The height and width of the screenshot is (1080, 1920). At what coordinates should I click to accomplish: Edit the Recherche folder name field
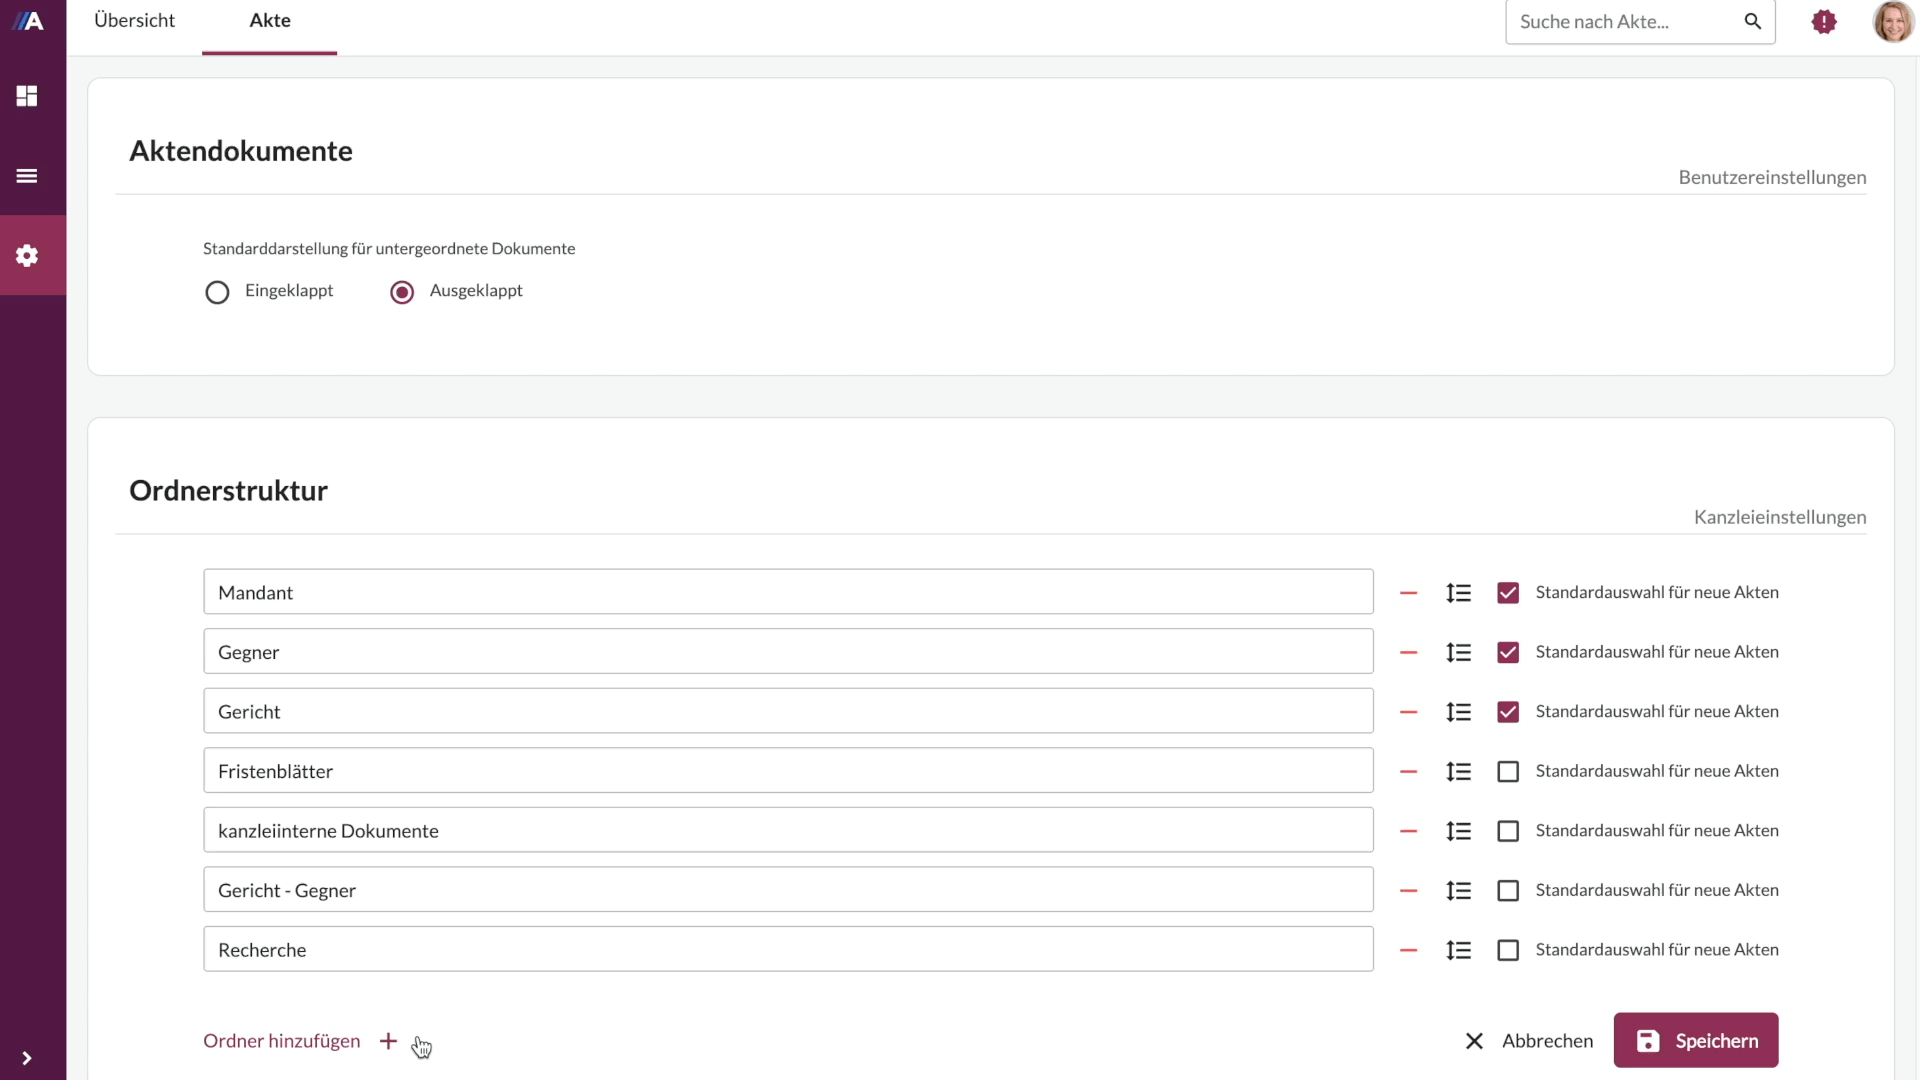(x=788, y=949)
